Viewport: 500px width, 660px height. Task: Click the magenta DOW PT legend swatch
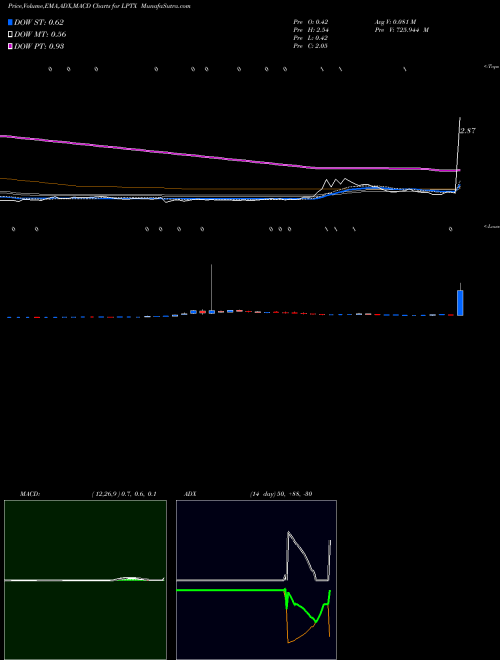click(10, 46)
